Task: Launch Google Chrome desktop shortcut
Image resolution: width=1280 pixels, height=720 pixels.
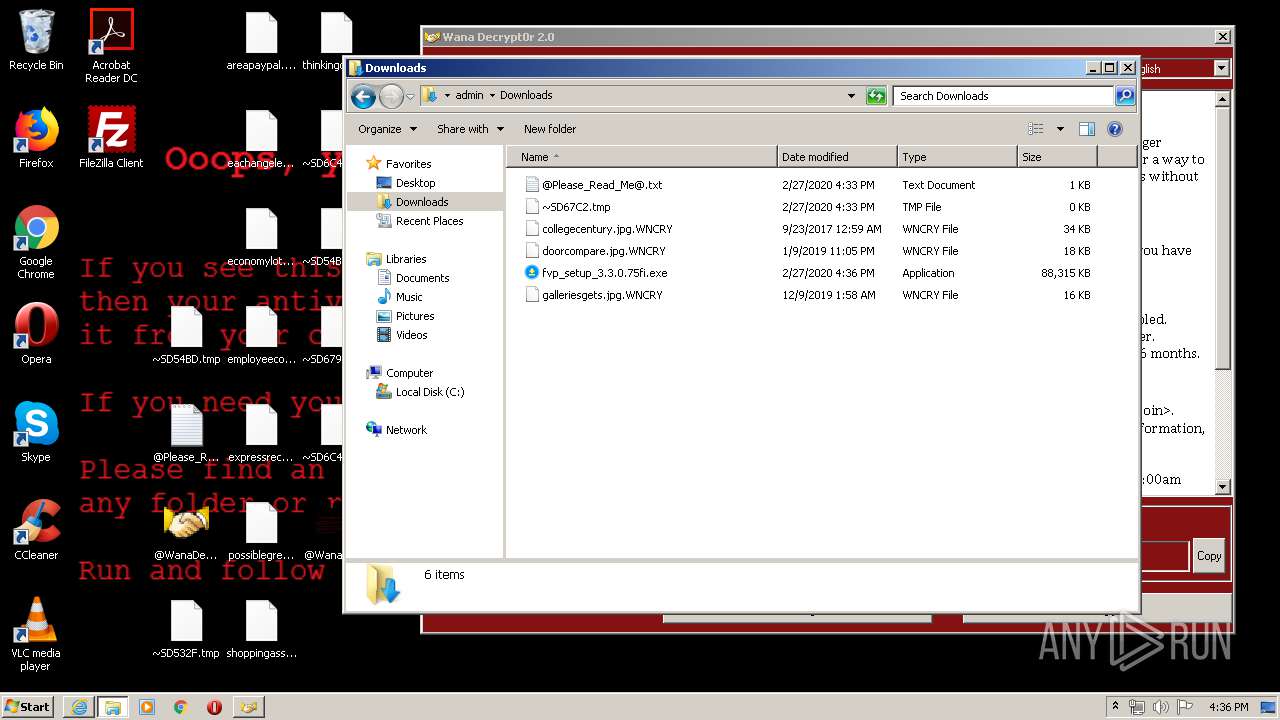Action: pyautogui.click(x=36, y=243)
